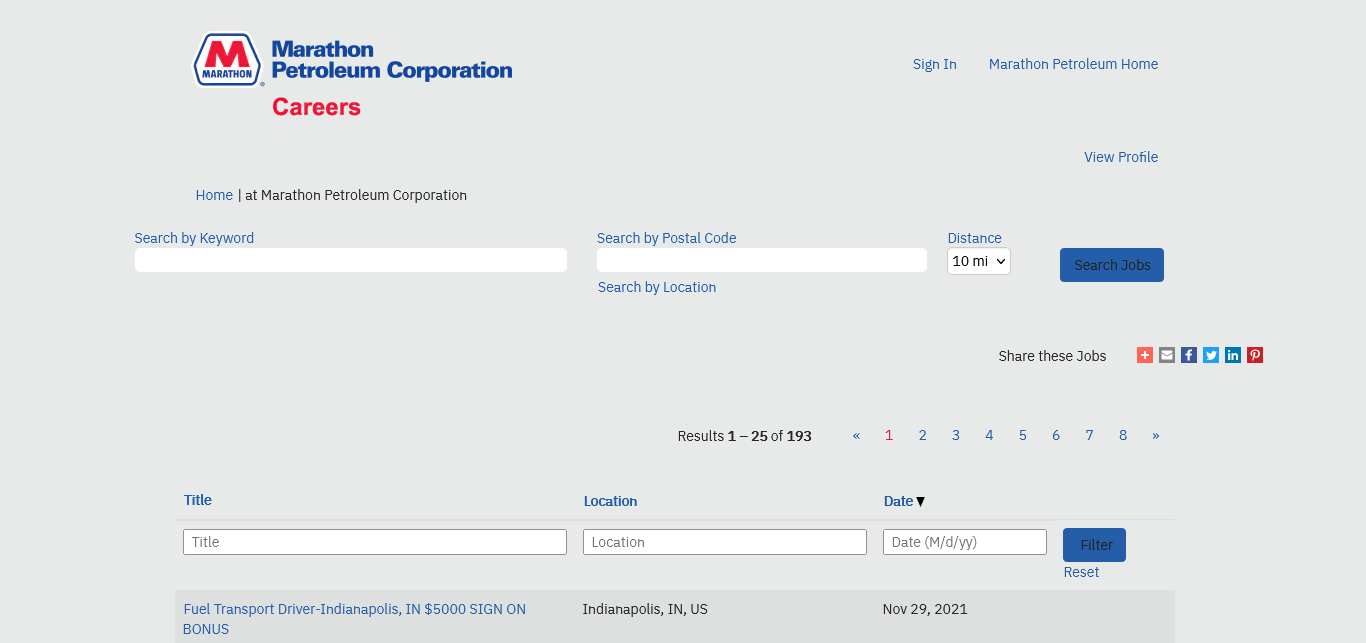Click the Date column sort arrow
This screenshot has height=643, width=1366.
[x=920, y=501]
